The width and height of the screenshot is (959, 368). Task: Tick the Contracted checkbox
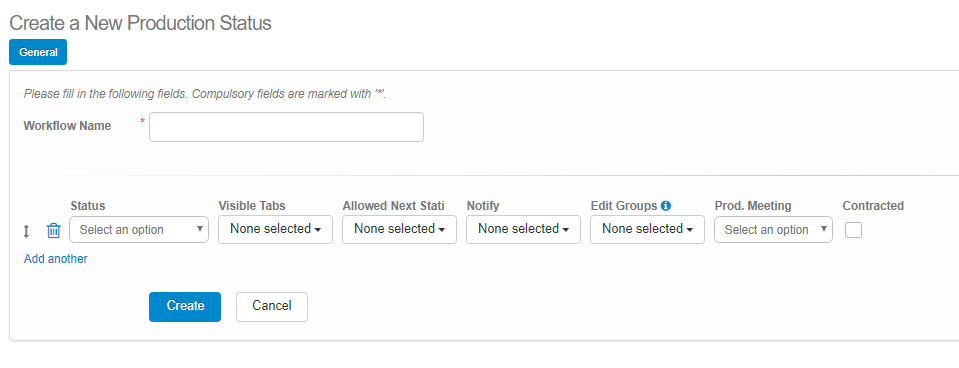[x=853, y=230]
